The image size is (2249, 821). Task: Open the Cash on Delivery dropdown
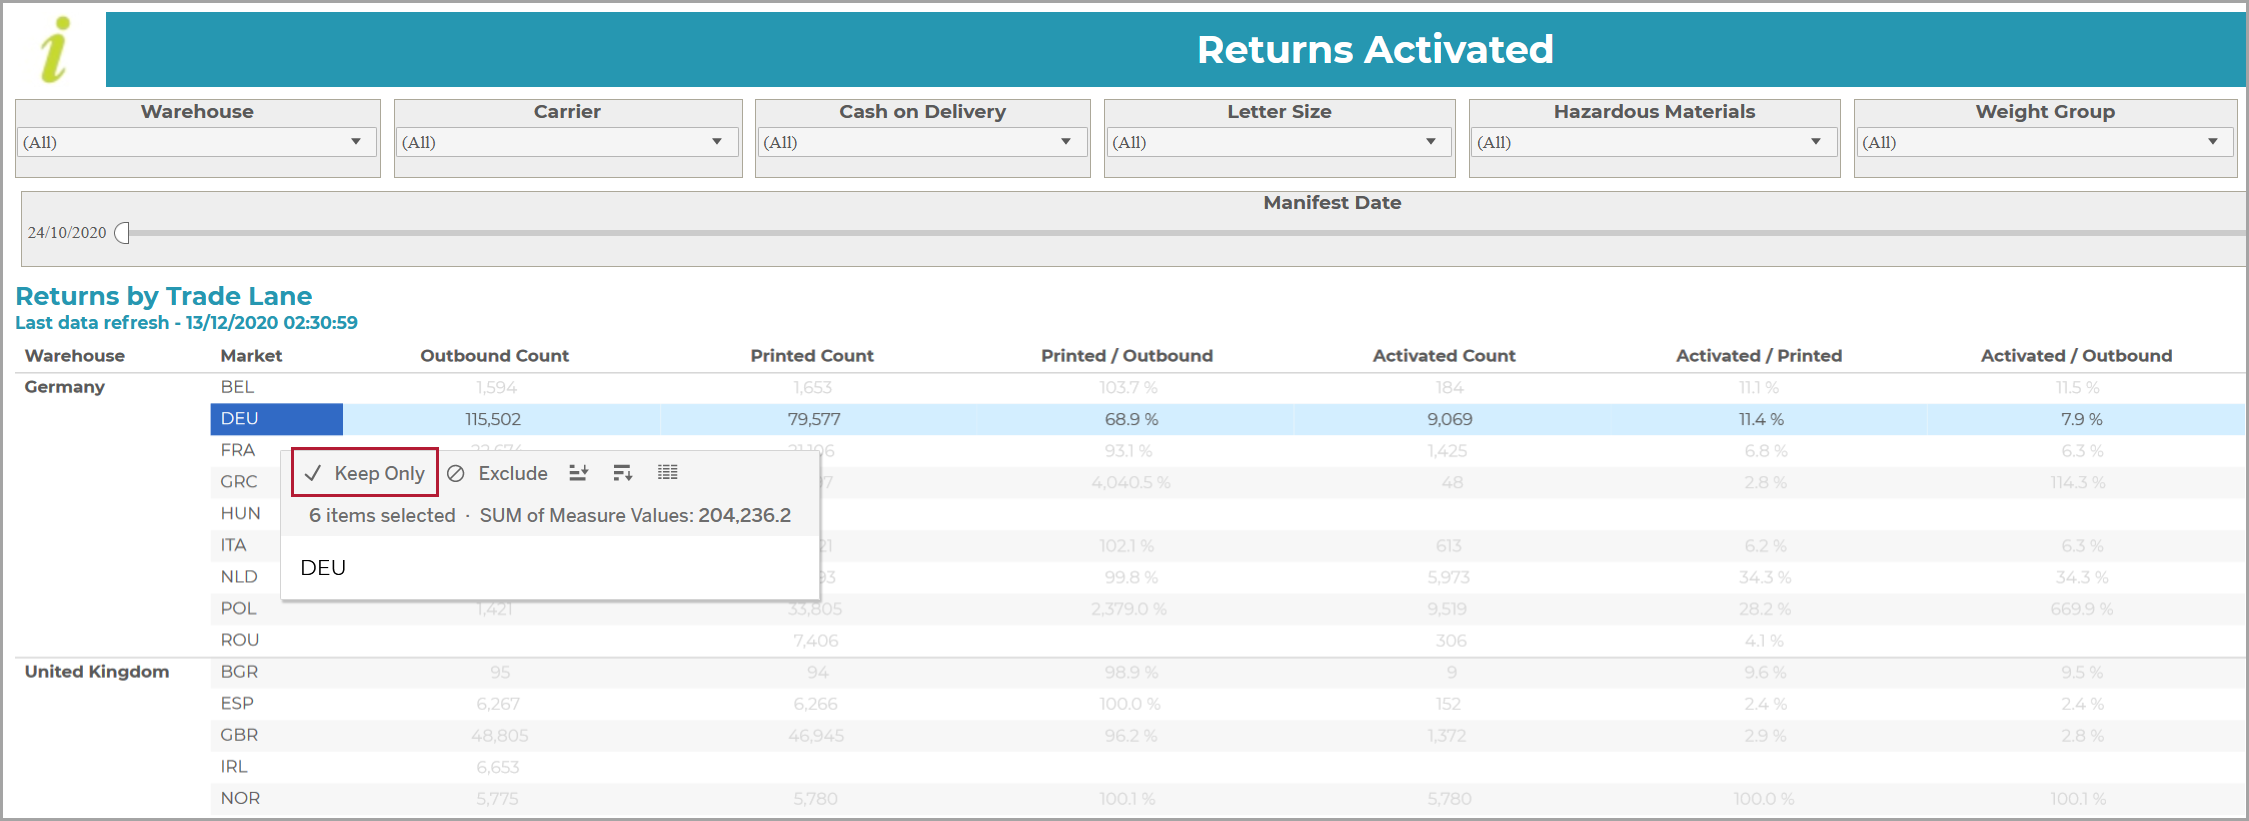pos(922,142)
